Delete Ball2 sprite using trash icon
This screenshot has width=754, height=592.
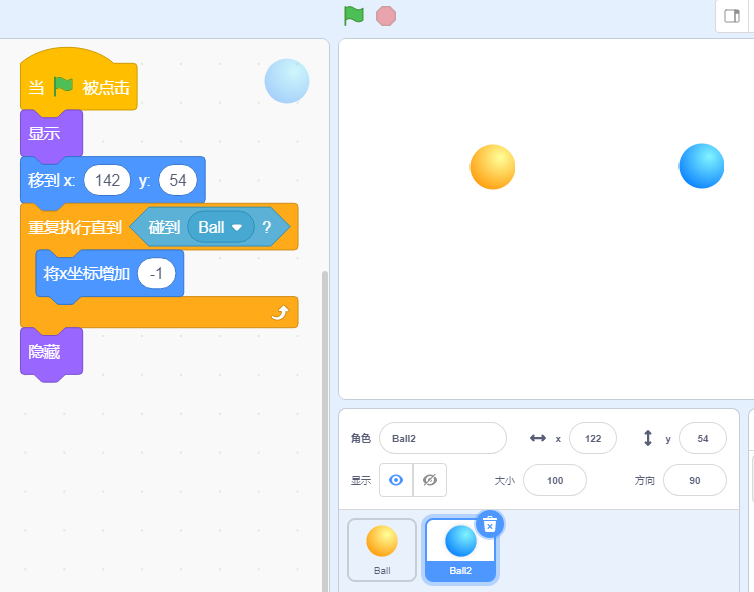coord(490,525)
